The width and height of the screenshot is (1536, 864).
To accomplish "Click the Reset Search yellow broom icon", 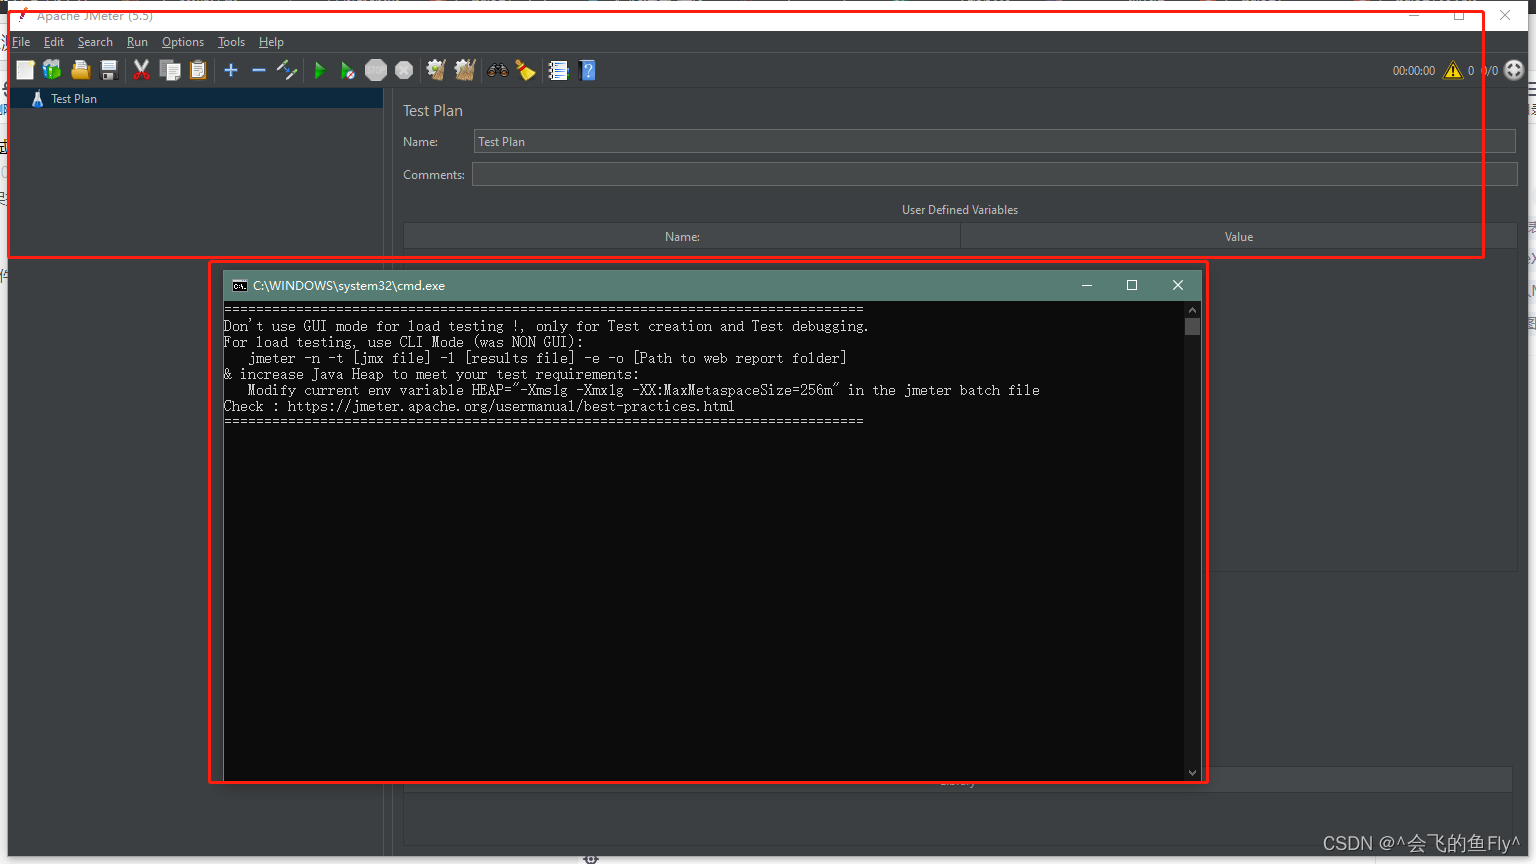I will coord(525,70).
